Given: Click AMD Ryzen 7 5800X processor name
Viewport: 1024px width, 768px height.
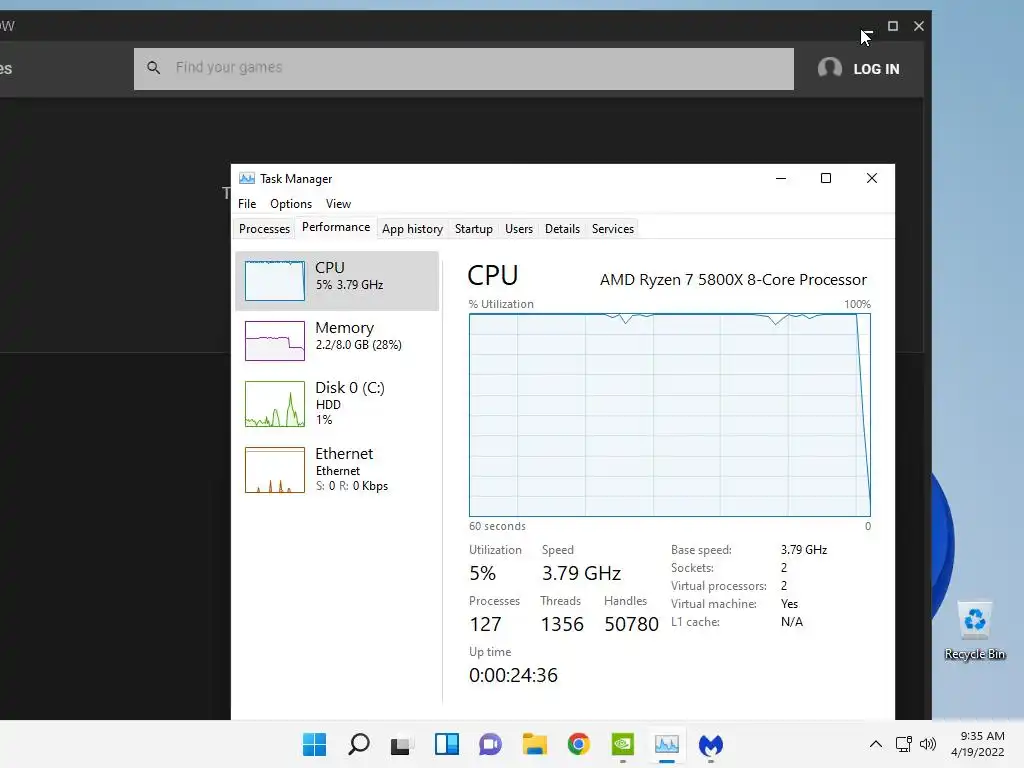Looking at the screenshot, I should pyautogui.click(x=733, y=280).
